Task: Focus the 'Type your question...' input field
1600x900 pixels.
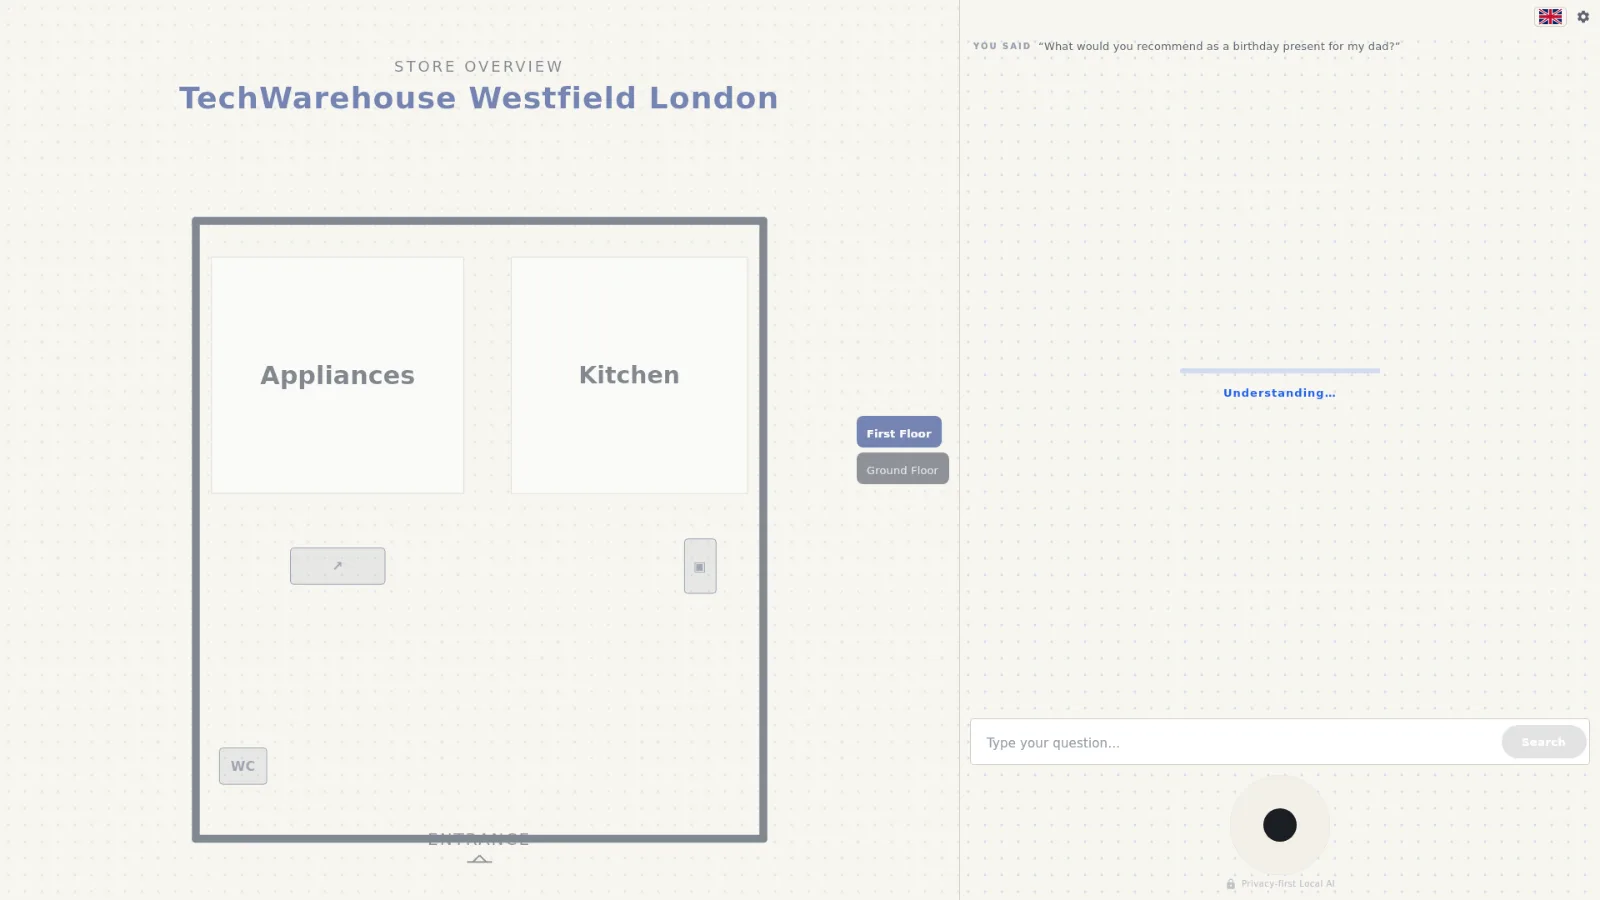Action: pyautogui.click(x=1236, y=742)
